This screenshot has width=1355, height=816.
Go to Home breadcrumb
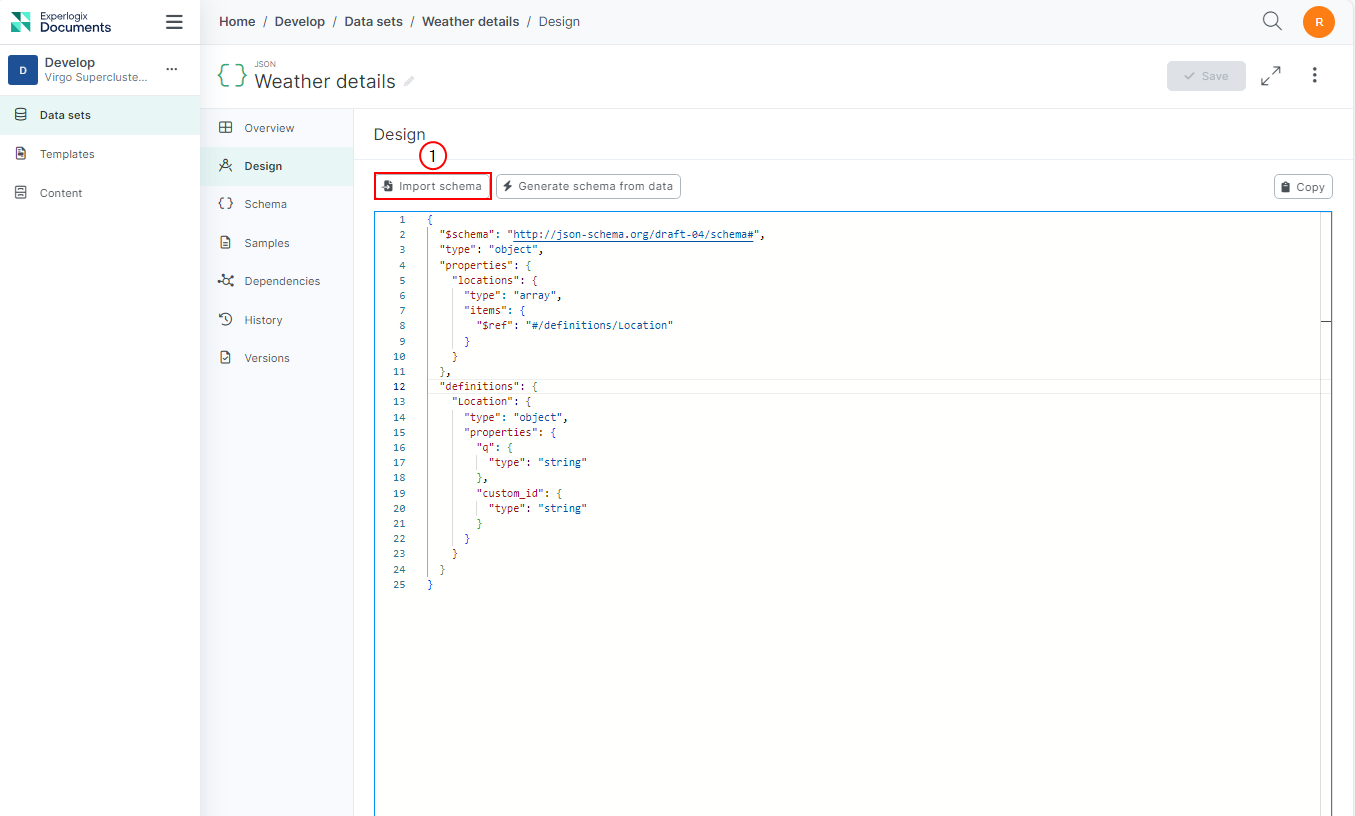[x=237, y=22]
